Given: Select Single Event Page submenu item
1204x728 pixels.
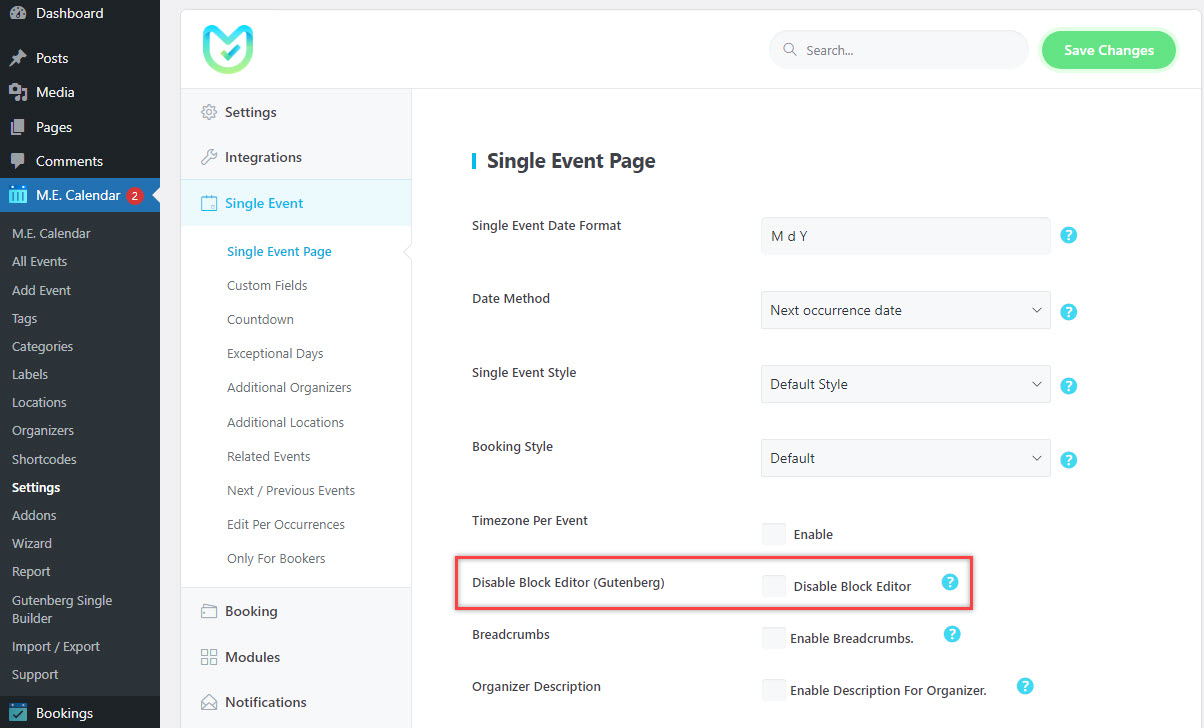Looking at the screenshot, I should tap(279, 252).
